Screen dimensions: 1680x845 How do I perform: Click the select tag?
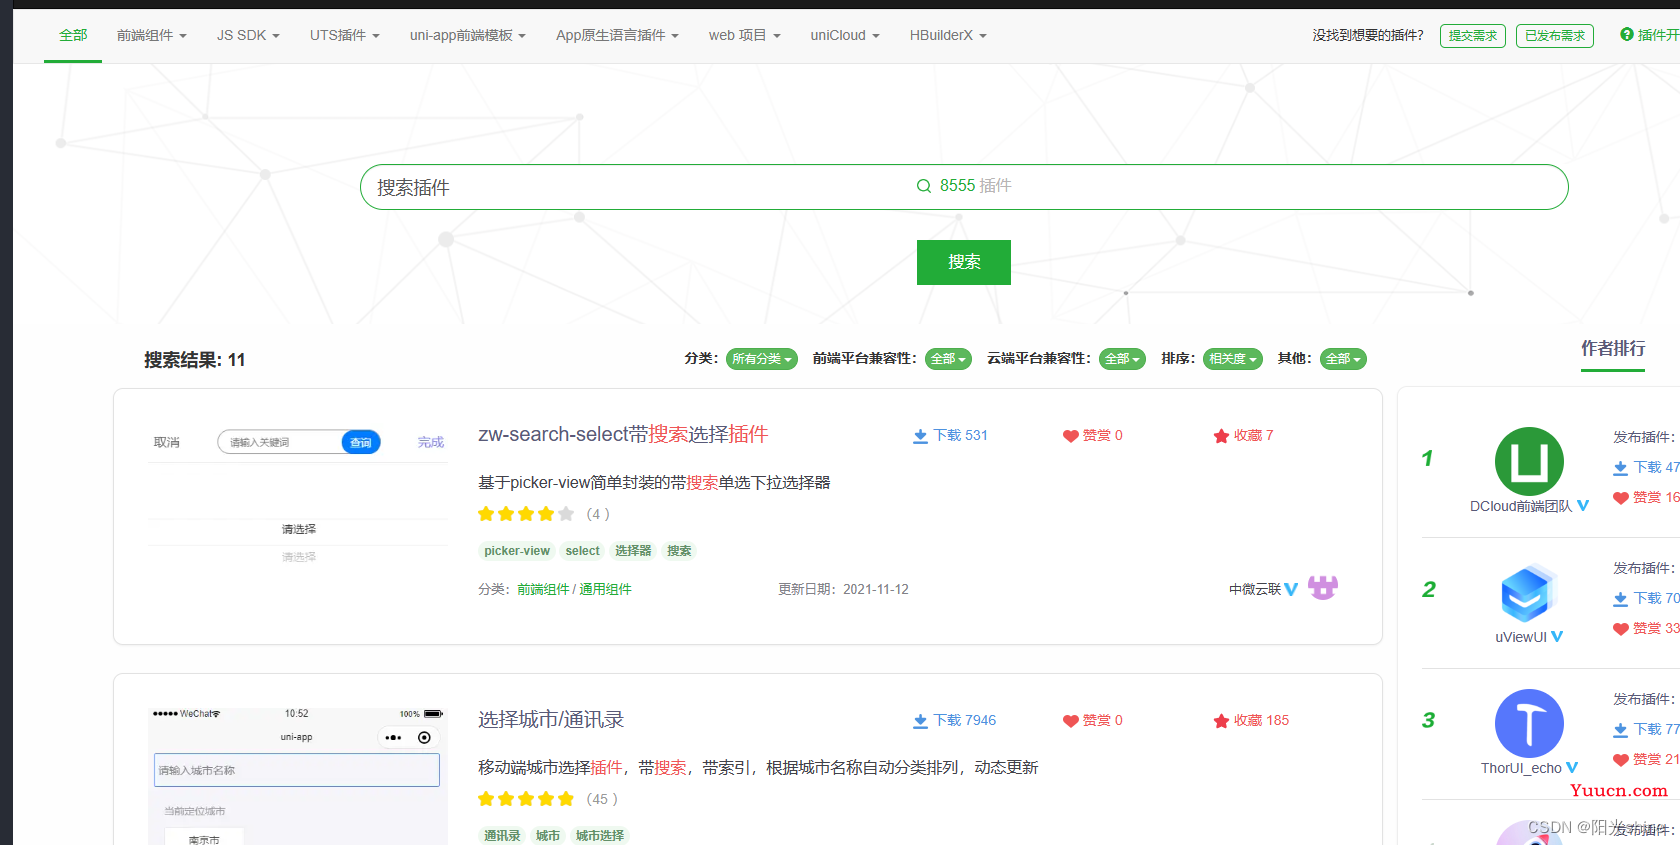pos(582,551)
